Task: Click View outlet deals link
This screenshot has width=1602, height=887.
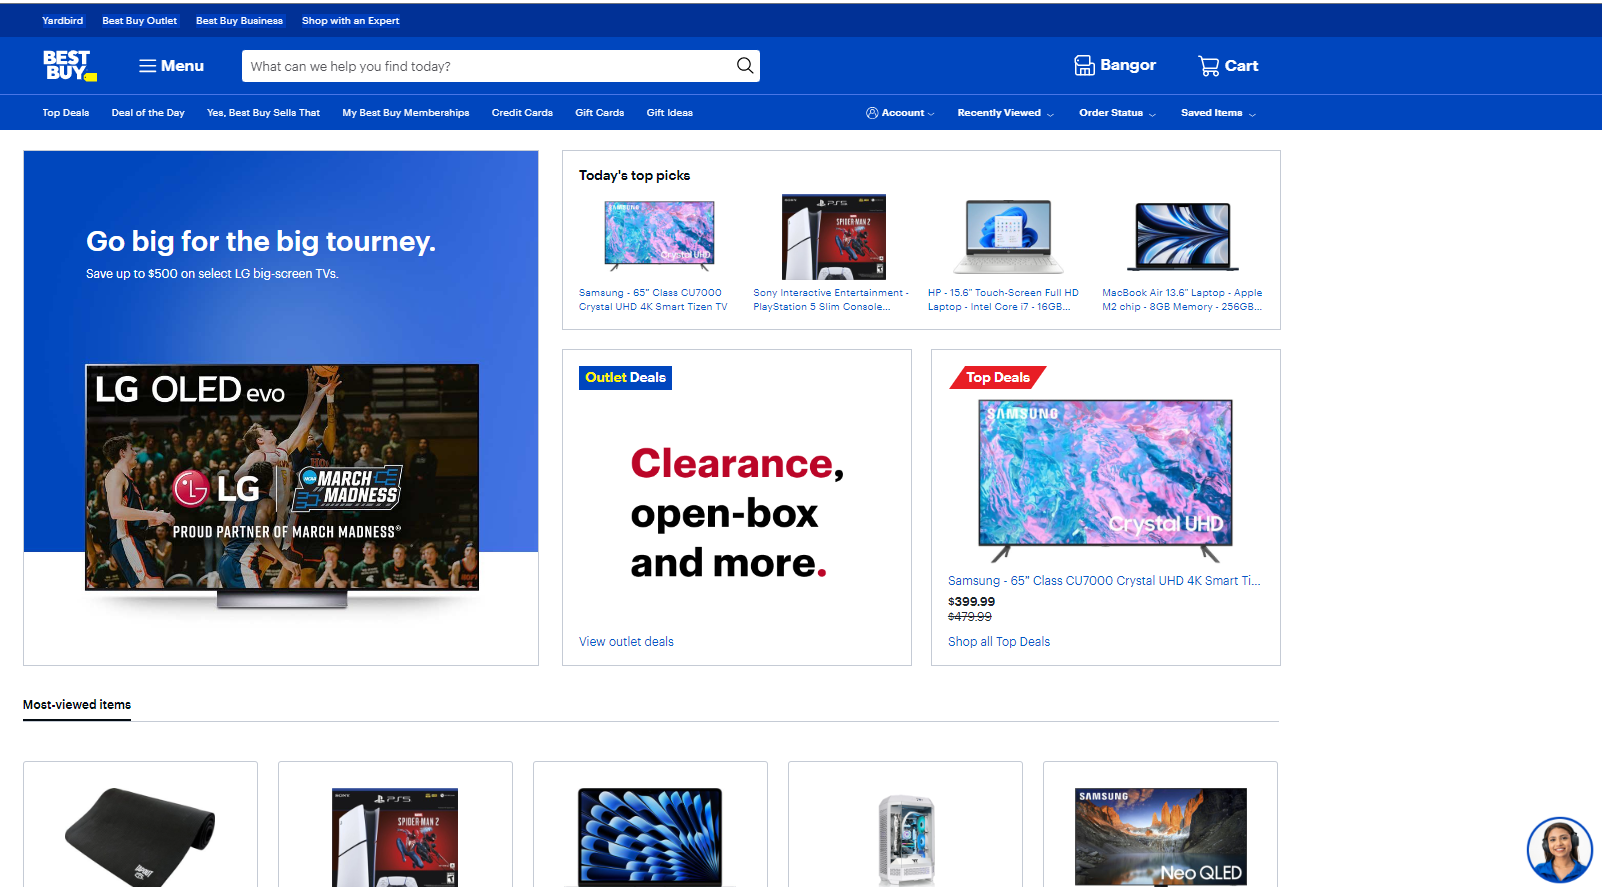Action: point(626,642)
